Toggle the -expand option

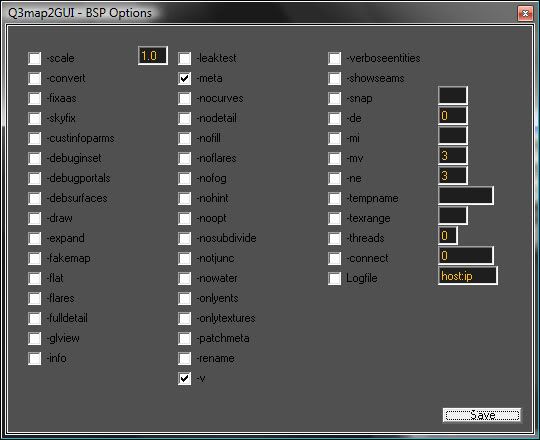click(34, 238)
